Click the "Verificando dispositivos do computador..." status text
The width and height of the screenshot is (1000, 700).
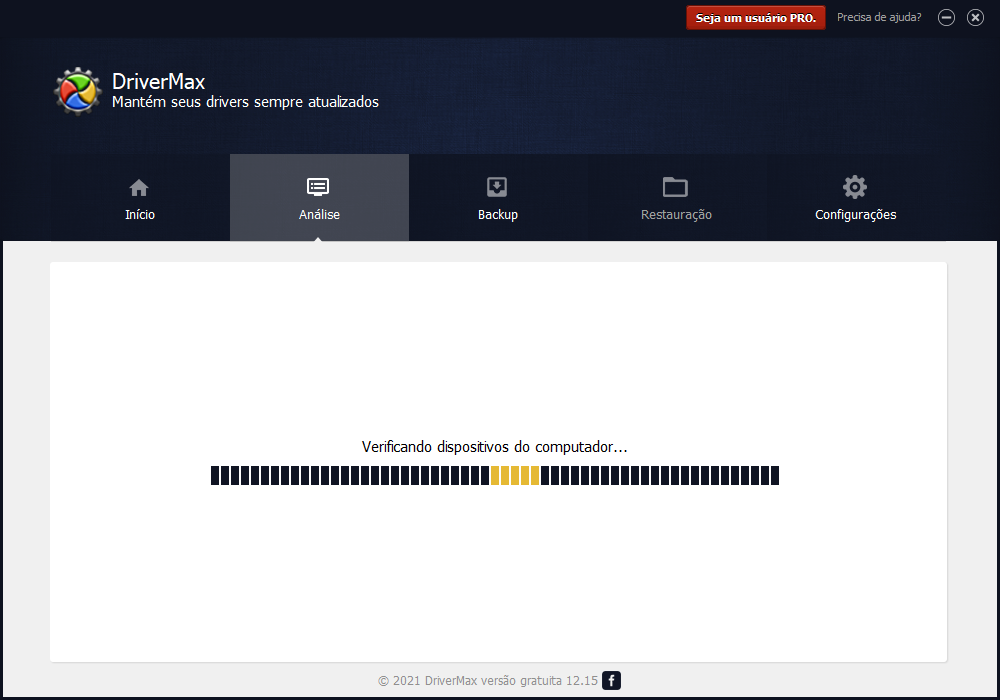coord(494,447)
